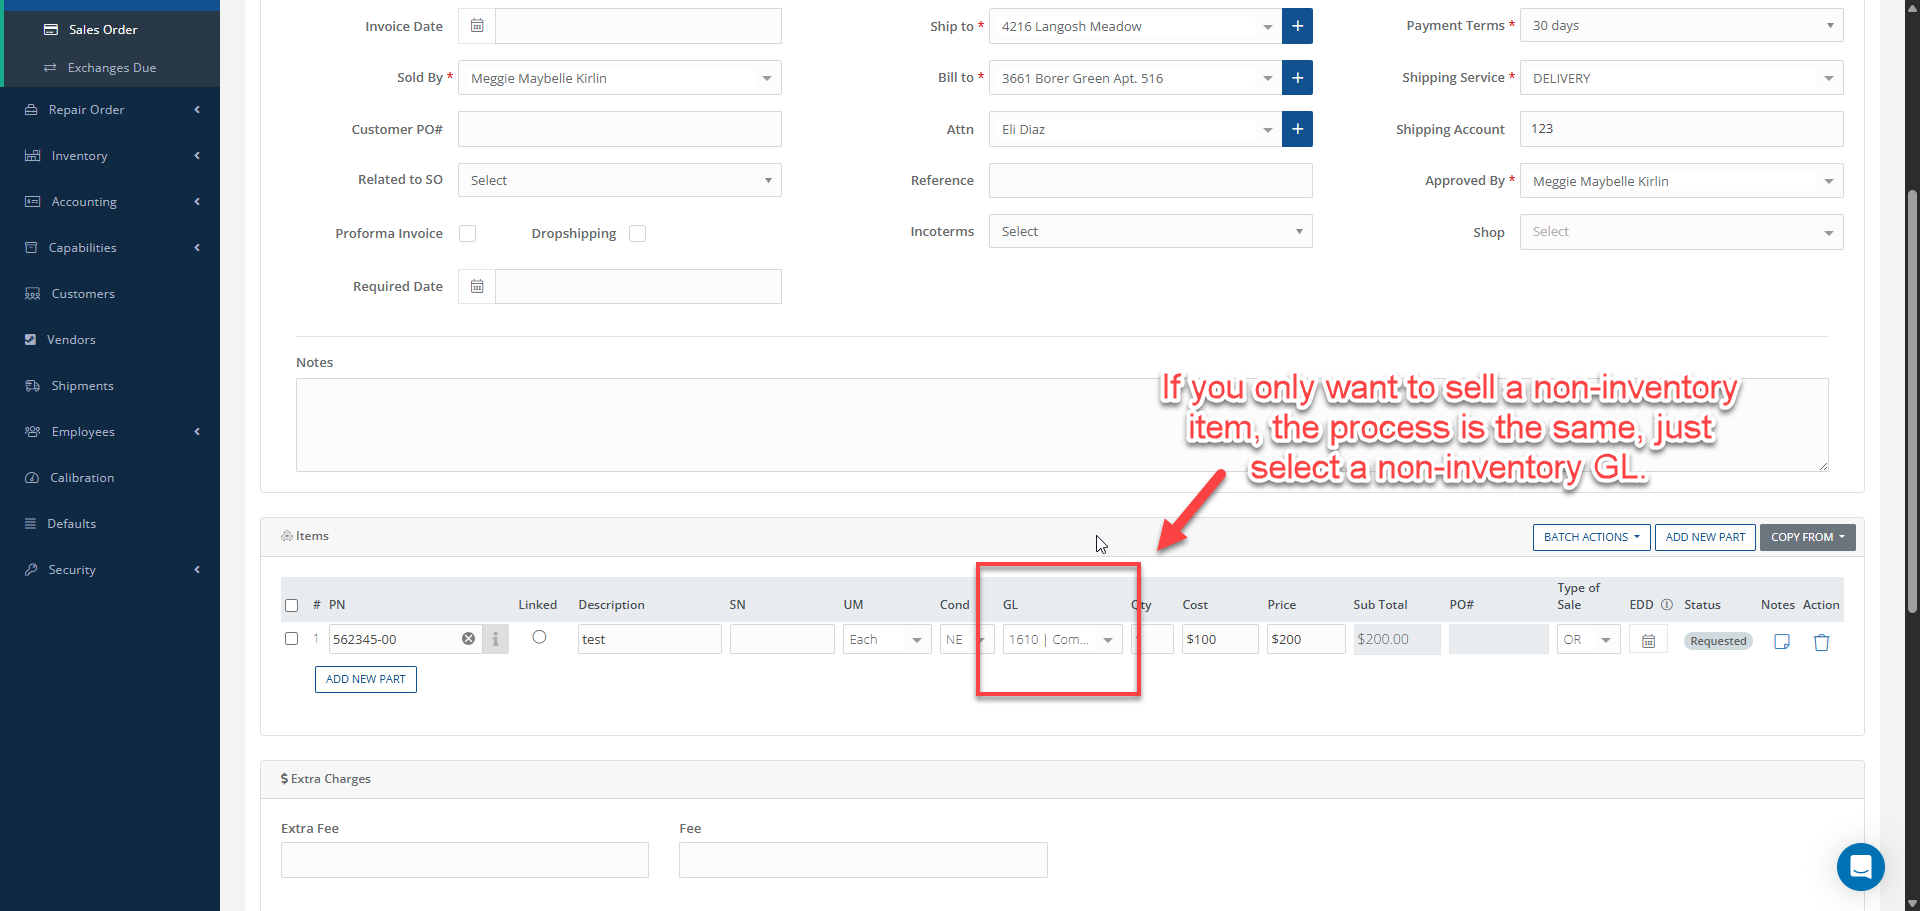
Task: Click the Required Date calendar icon
Action: [x=477, y=287]
